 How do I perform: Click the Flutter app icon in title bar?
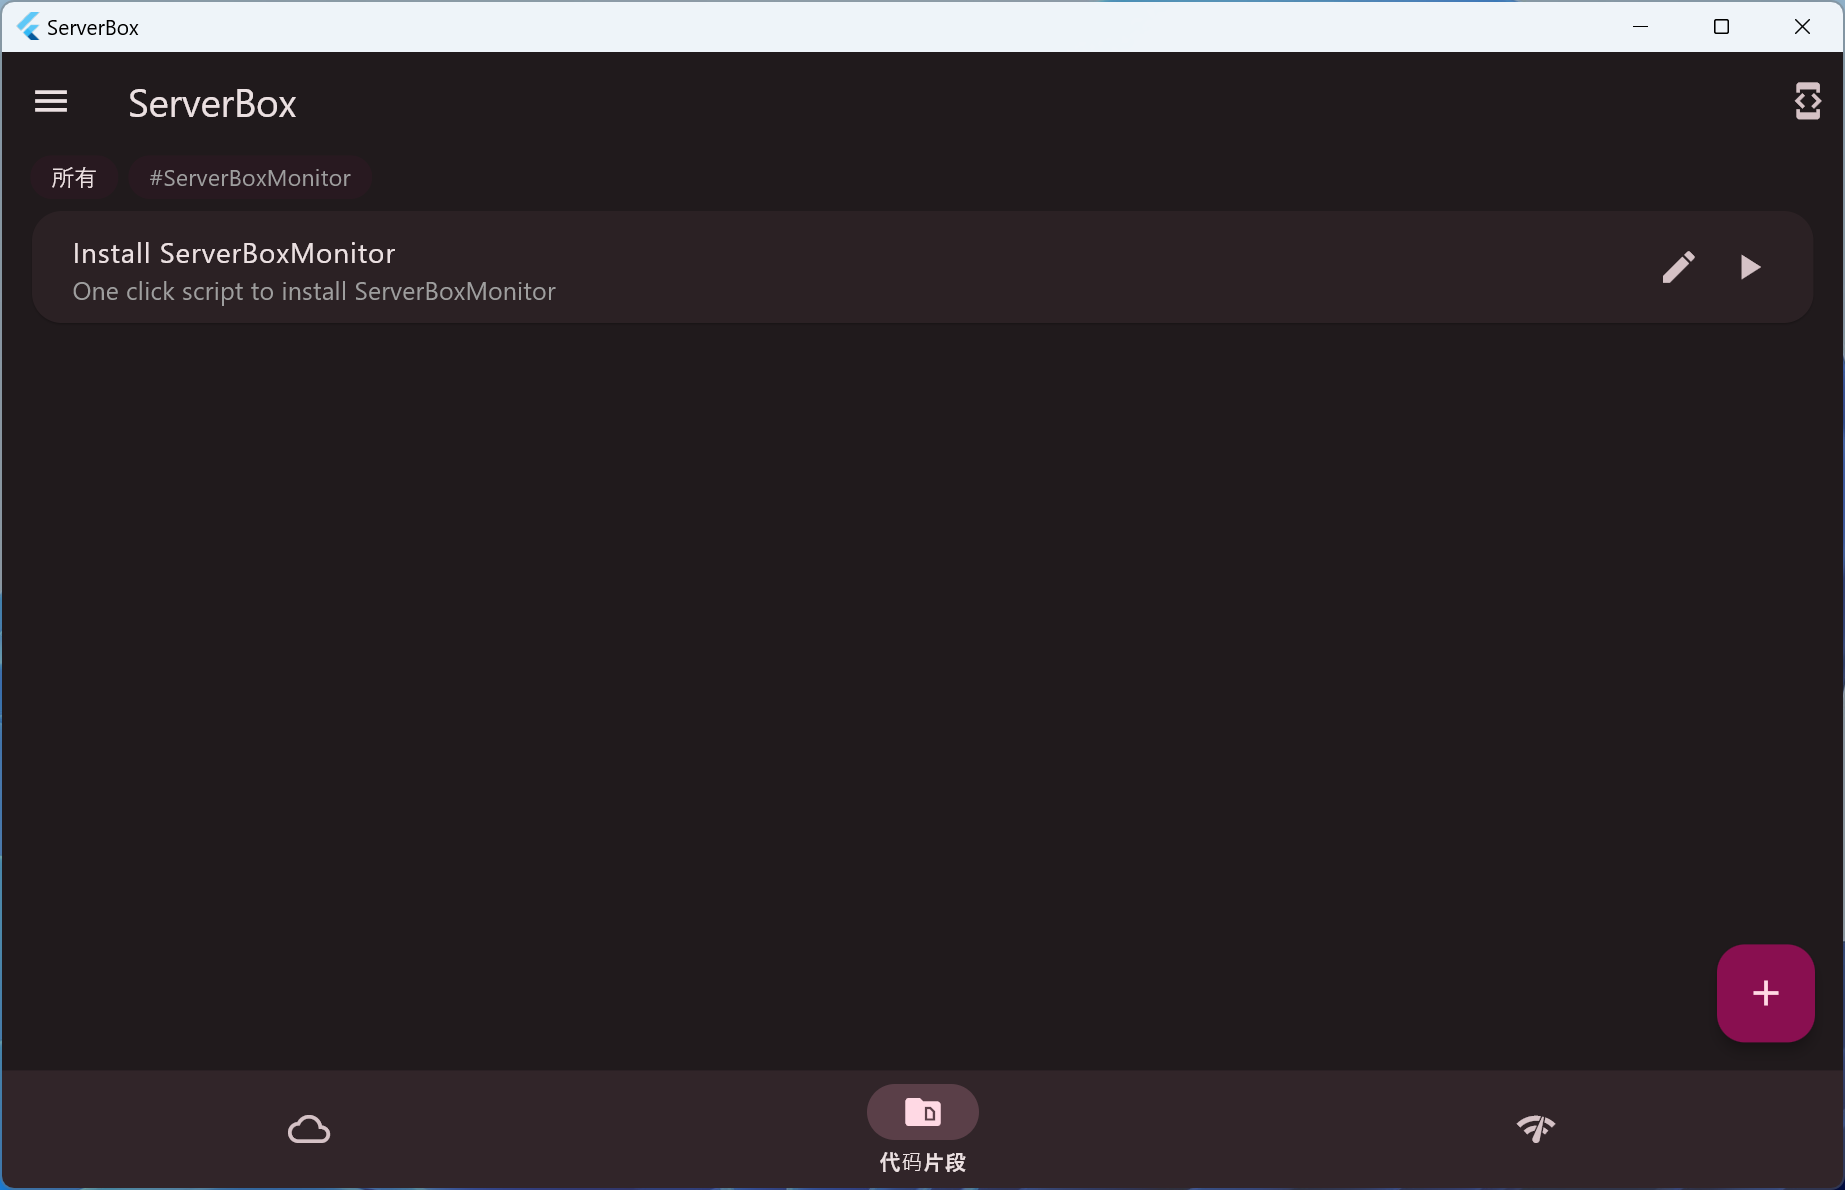[28, 27]
